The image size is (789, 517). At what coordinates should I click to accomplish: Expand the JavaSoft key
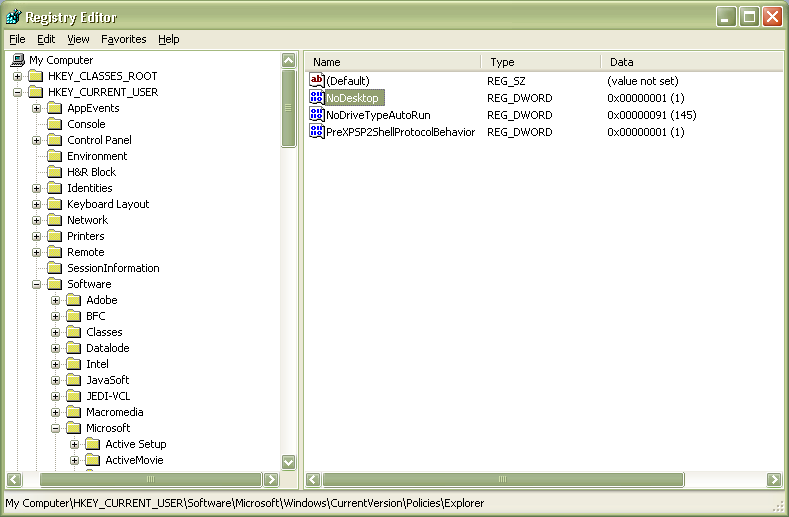55,381
